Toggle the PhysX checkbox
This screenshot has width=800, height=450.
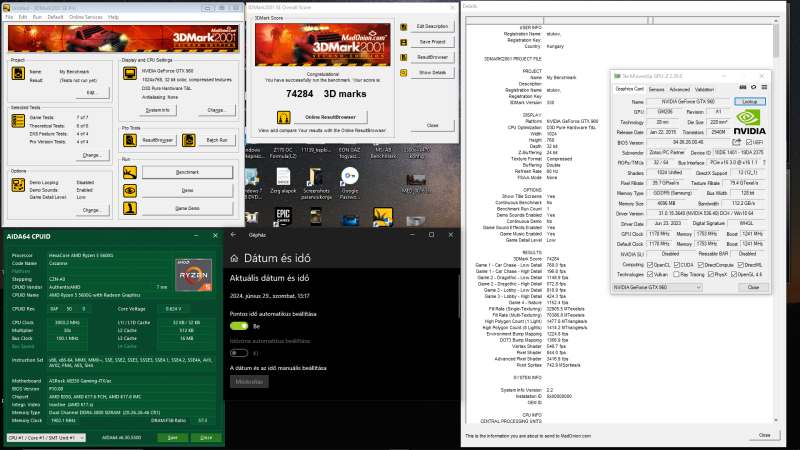coord(711,274)
